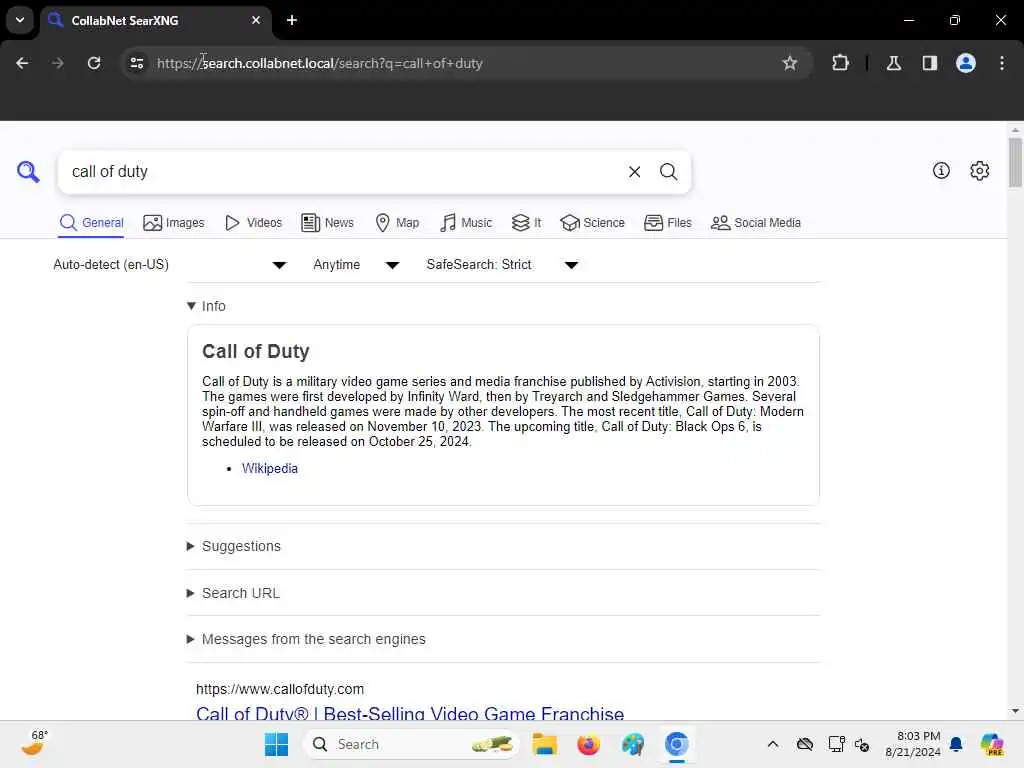
Task: Open the weather widget showing 68°
Action: [34, 743]
